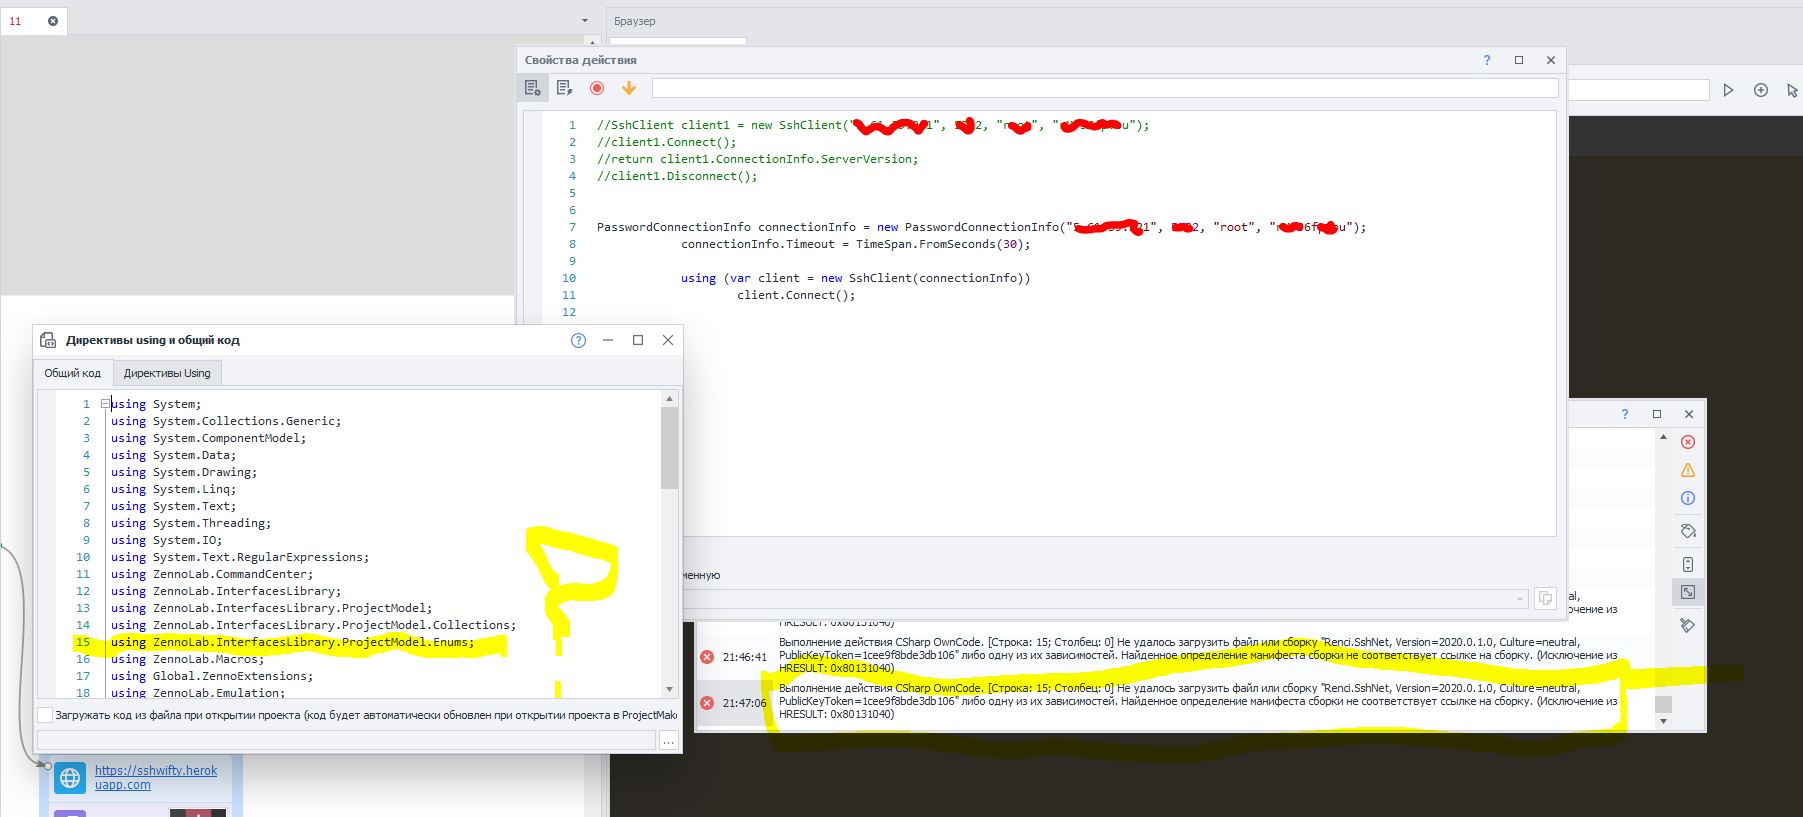Click the browse file ellipsis button
This screenshot has width=1803, height=817.
(x=668, y=740)
